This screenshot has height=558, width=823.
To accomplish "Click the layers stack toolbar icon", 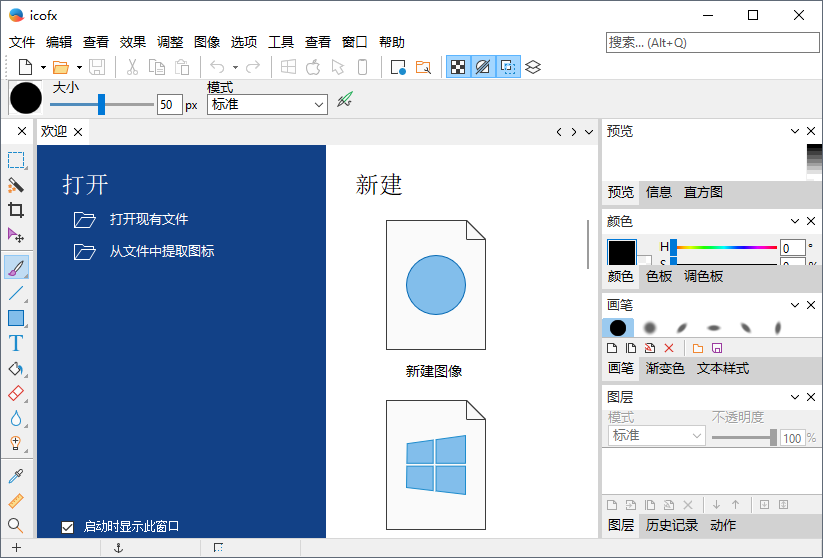I will [533, 67].
